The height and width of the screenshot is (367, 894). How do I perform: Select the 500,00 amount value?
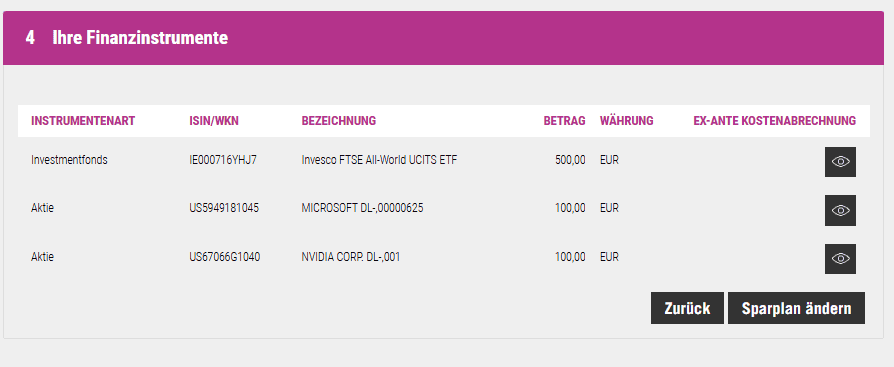pos(570,160)
